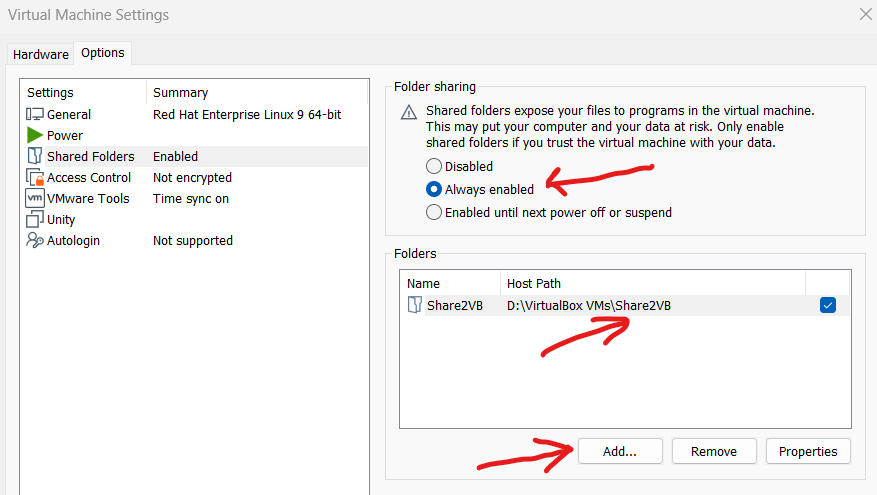Open shared folder Properties

[x=808, y=451]
